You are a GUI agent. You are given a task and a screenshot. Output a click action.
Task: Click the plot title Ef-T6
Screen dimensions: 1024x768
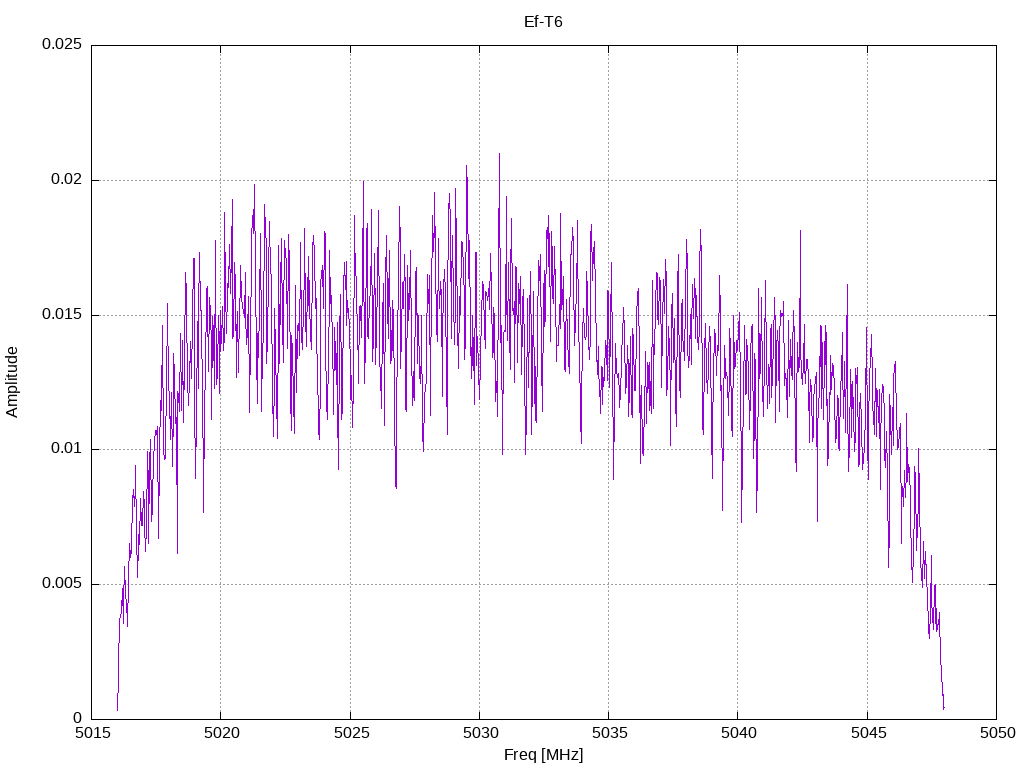click(x=543, y=22)
